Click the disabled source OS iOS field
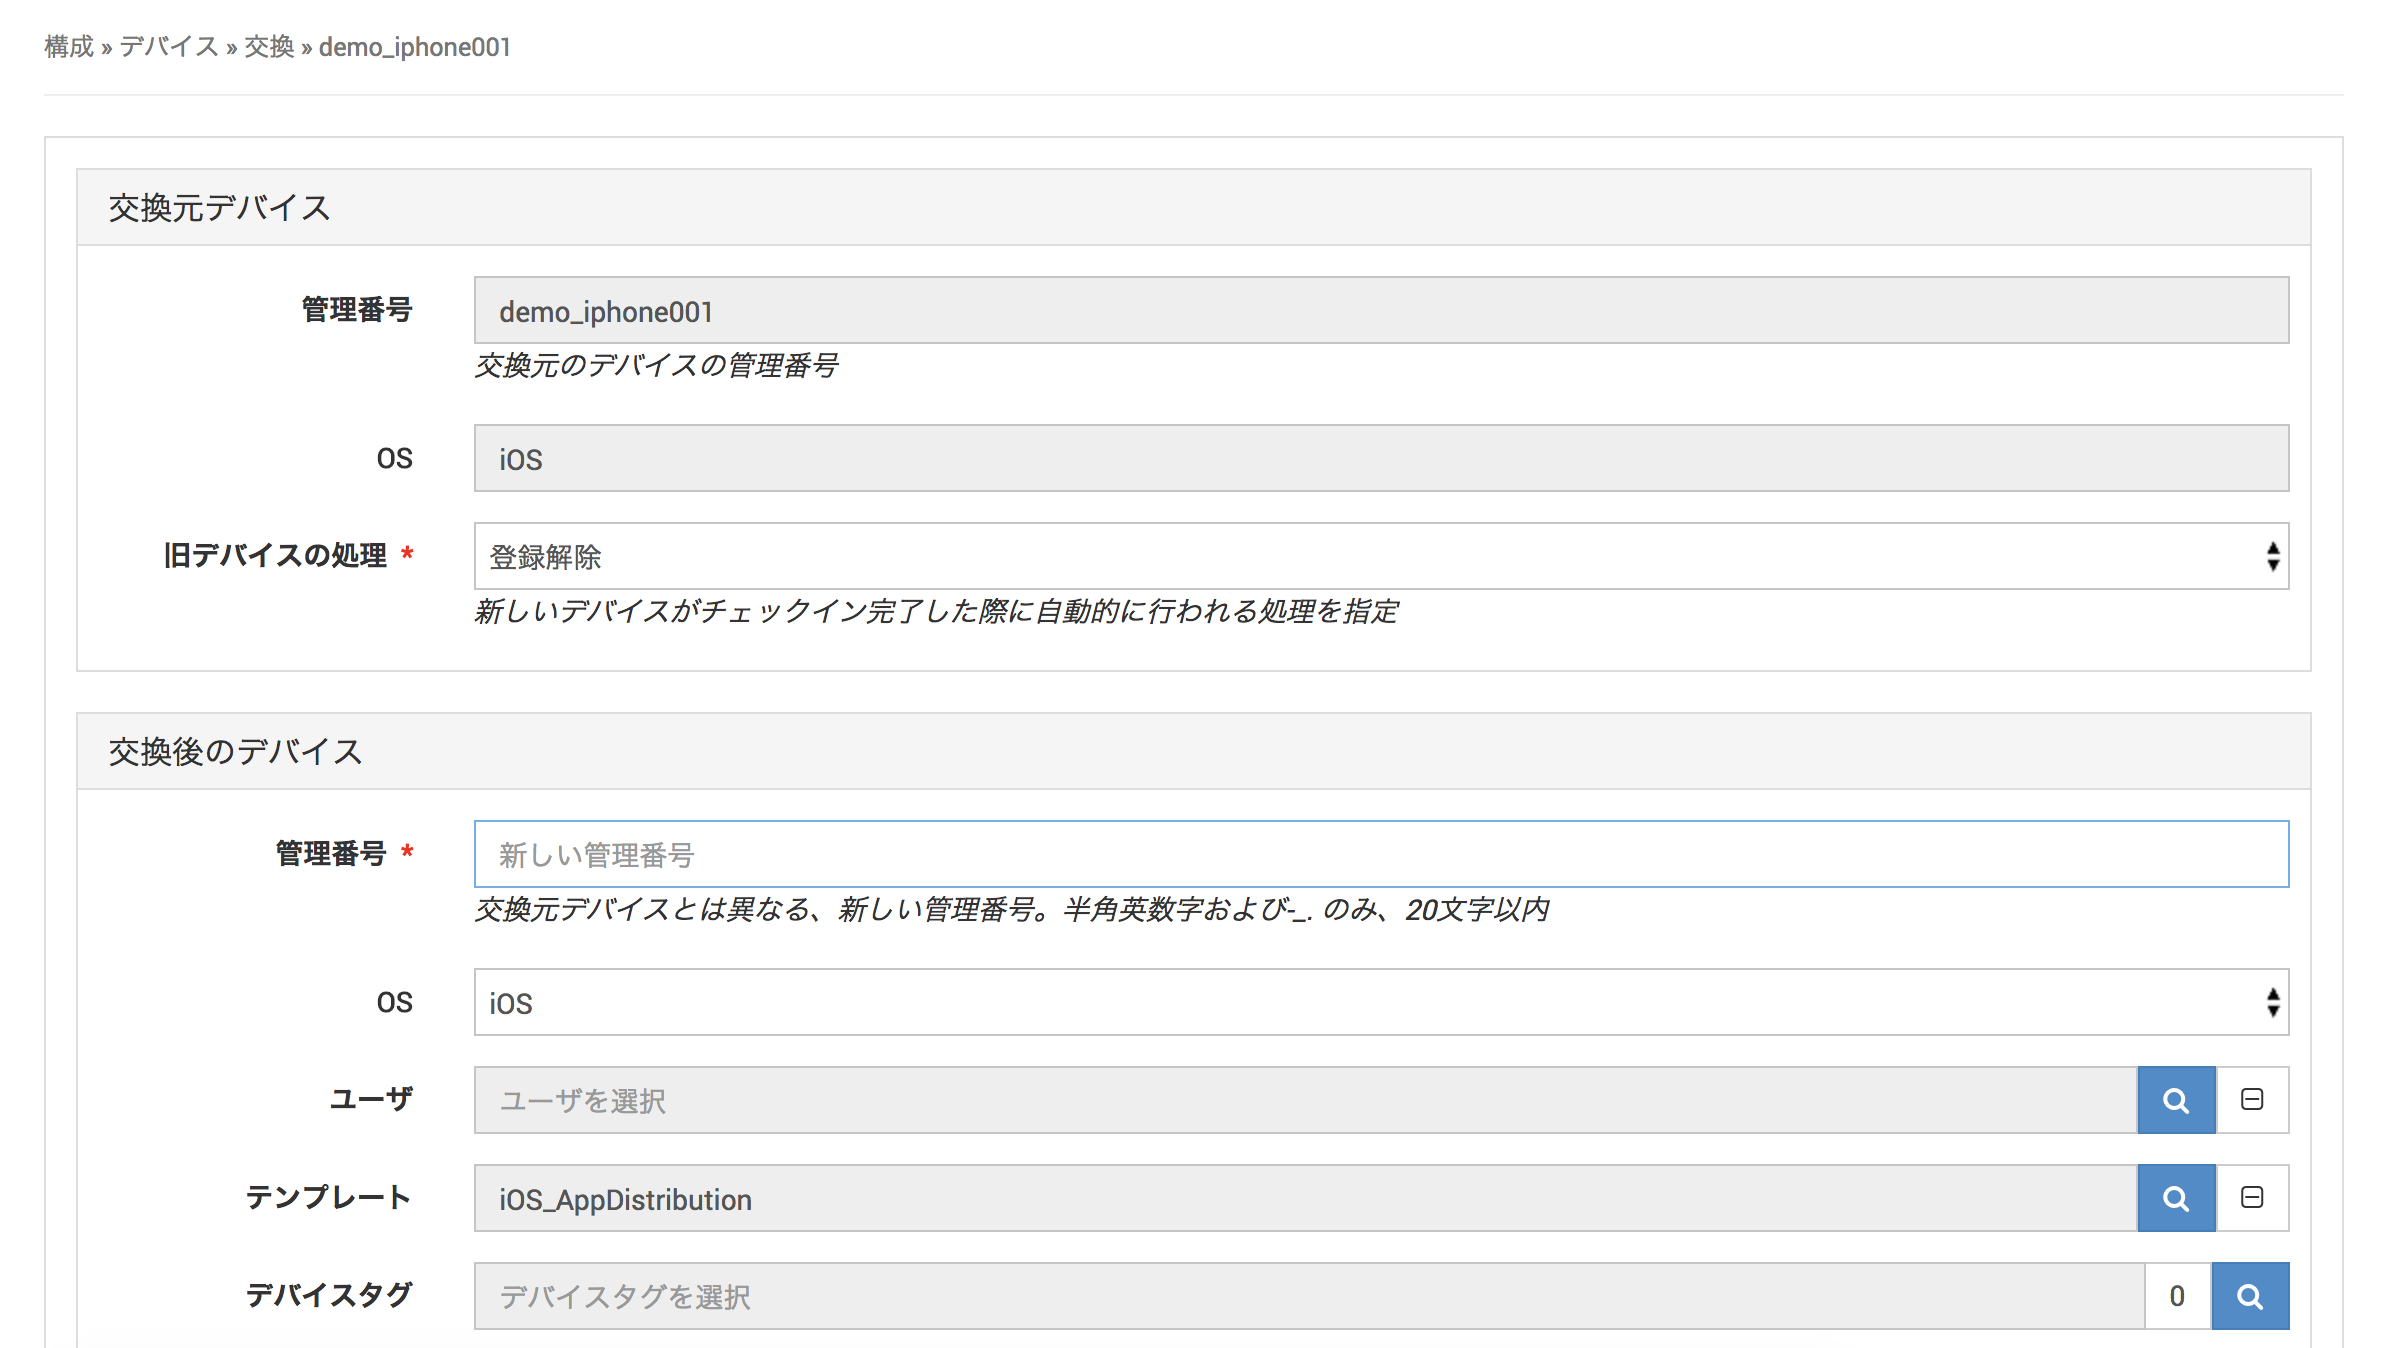Image resolution: width=2390 pixels, height=1348 pixels. tap(1380, 458)
